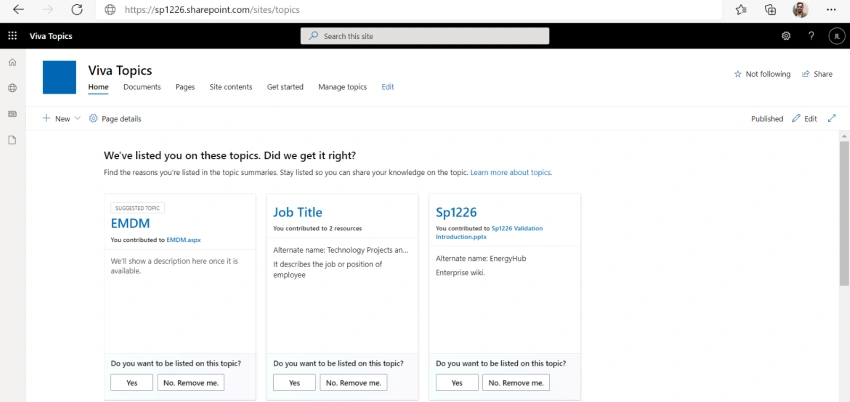Click Yes on the Sp1226 card
This screenshot has height=402, width=850.
pyautogui.click(x=457, y=382)
